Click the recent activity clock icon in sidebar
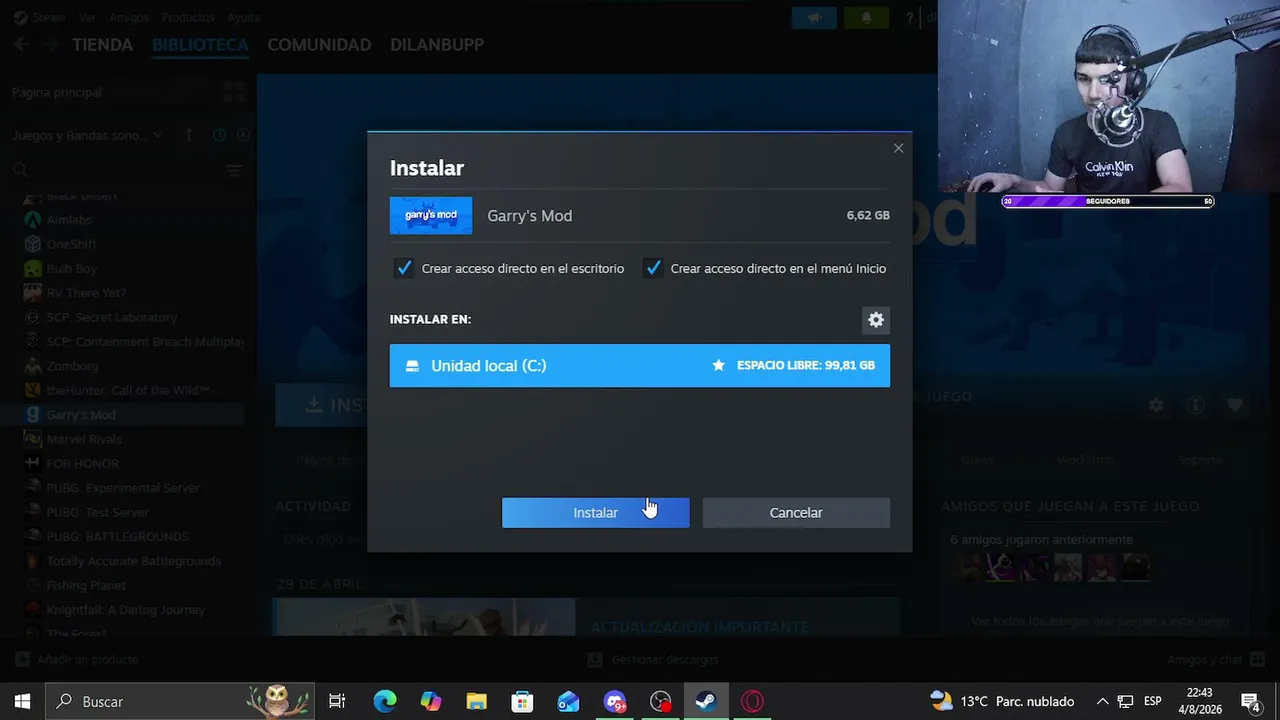Viewport: 1280px width, 720px height. pyautogui.click(x=219, y=135)
